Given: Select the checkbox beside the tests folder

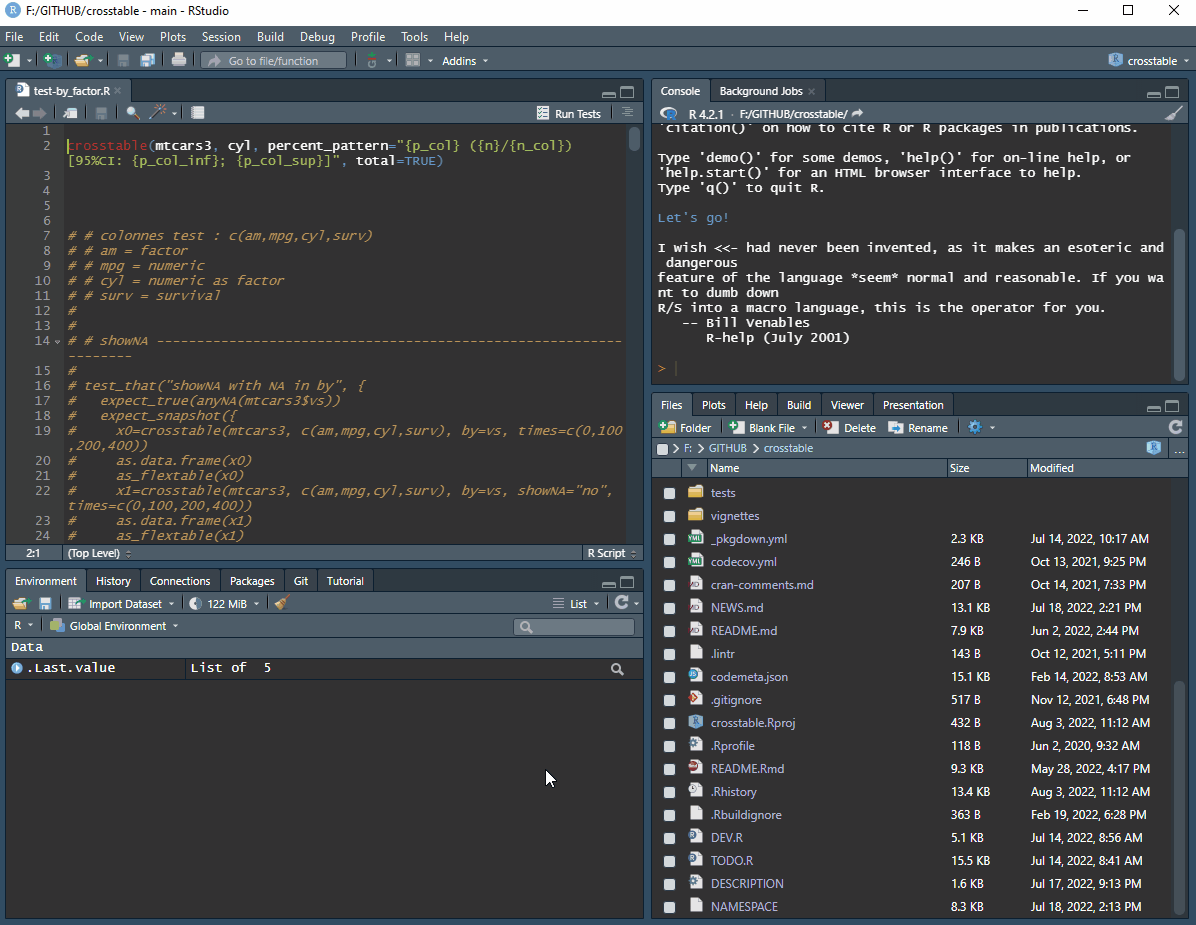Looking at the screenshot, I should pos(669,492).
